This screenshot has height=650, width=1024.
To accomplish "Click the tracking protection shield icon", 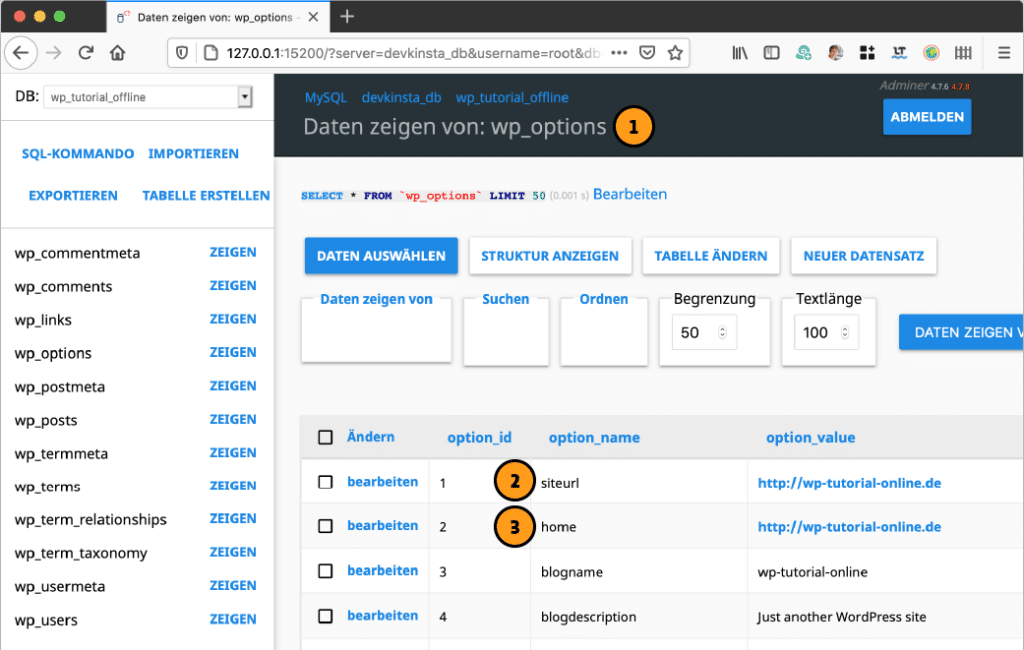I will (x=182, y=53).
